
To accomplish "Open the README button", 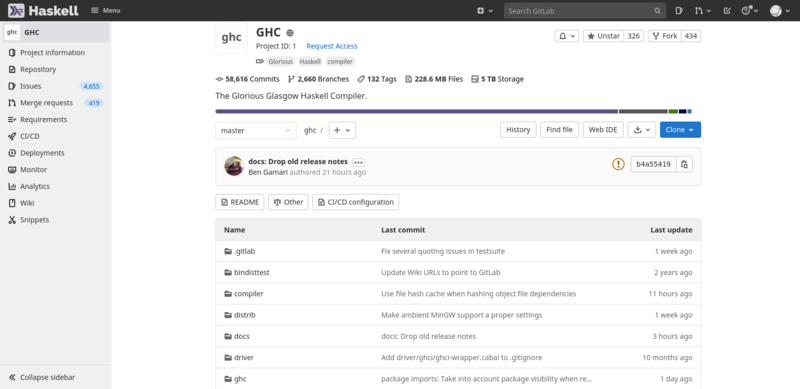I will [240, 202].
